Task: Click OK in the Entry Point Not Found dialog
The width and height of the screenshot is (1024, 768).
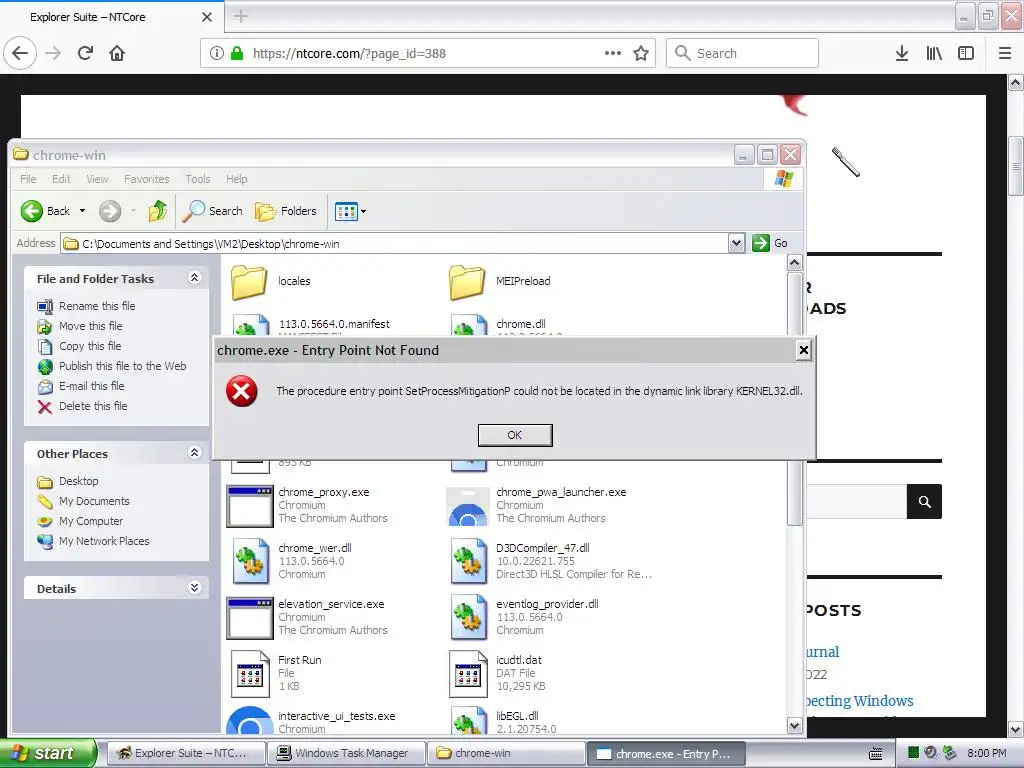Action: (x=515, y=435)
